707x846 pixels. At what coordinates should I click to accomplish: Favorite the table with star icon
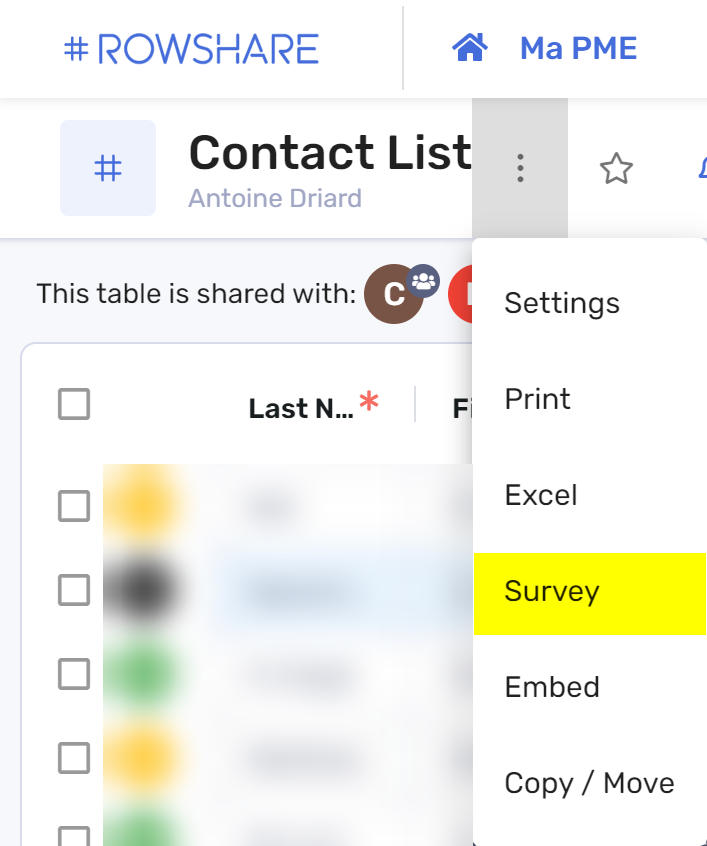click(616, 169)
